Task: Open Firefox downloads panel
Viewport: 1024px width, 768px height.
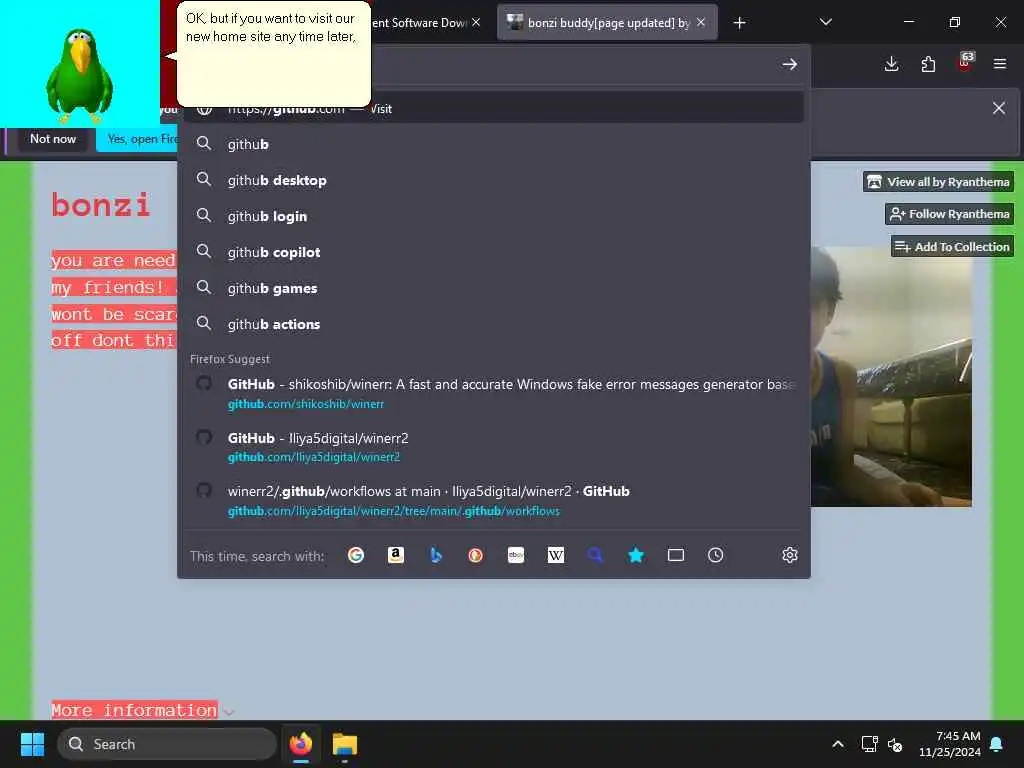Action: (891, 64)
